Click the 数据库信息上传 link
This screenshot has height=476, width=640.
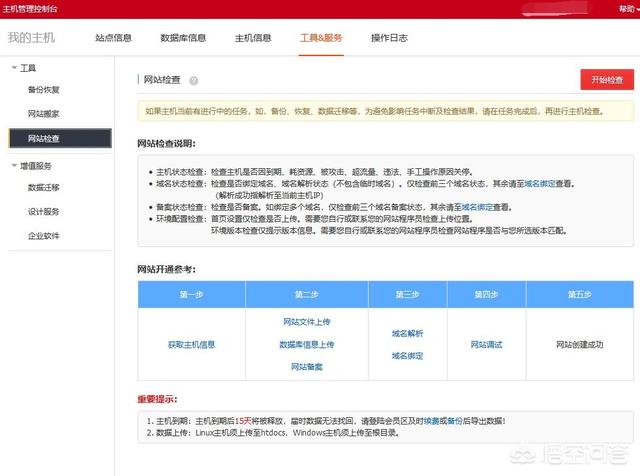click(x=307, y=344)
